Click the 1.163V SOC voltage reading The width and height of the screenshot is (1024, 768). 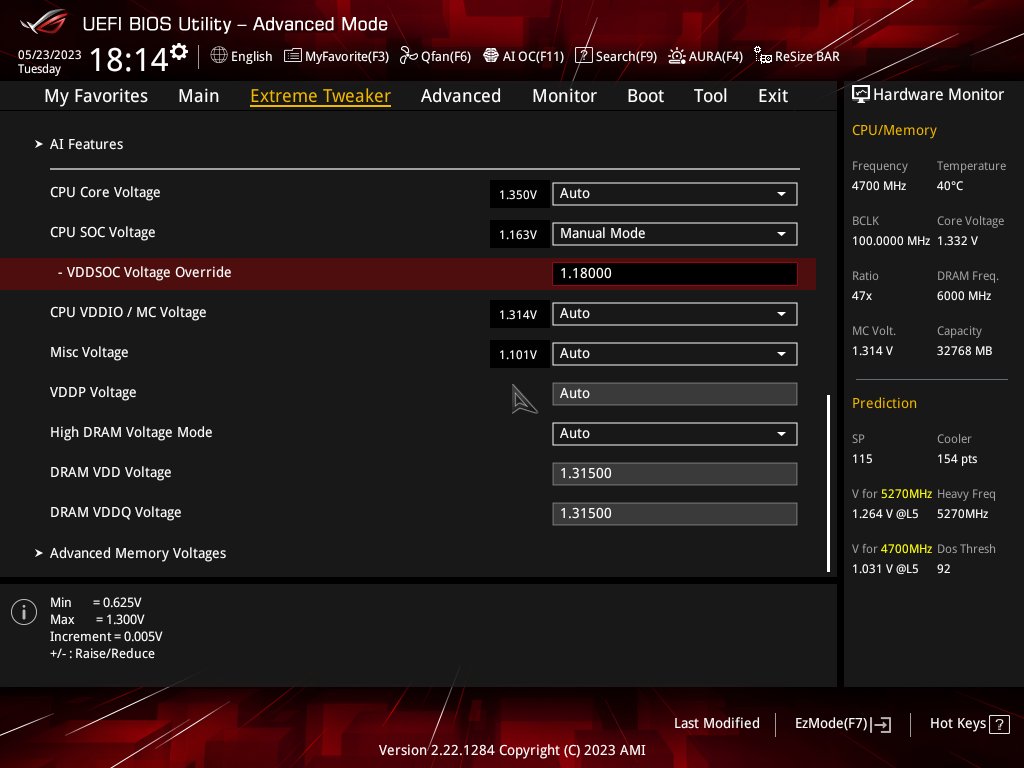pos(519,234)
